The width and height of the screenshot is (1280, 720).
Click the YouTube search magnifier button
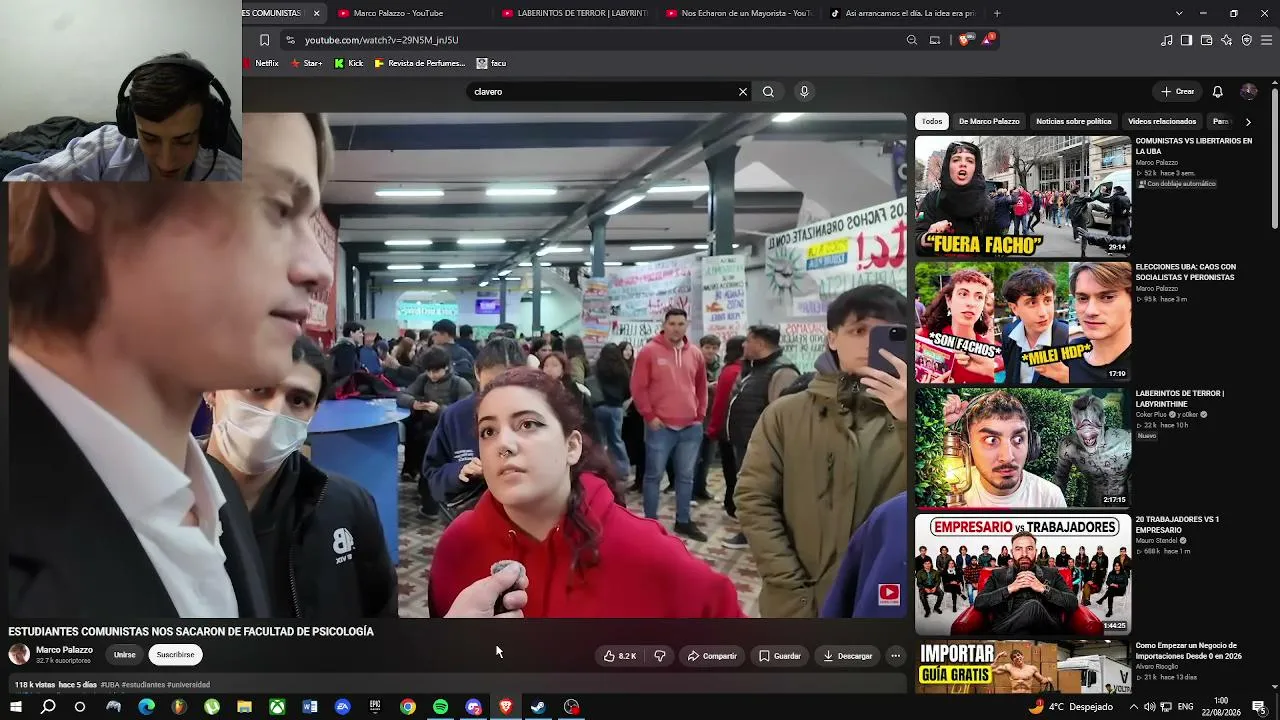point(768,92)
